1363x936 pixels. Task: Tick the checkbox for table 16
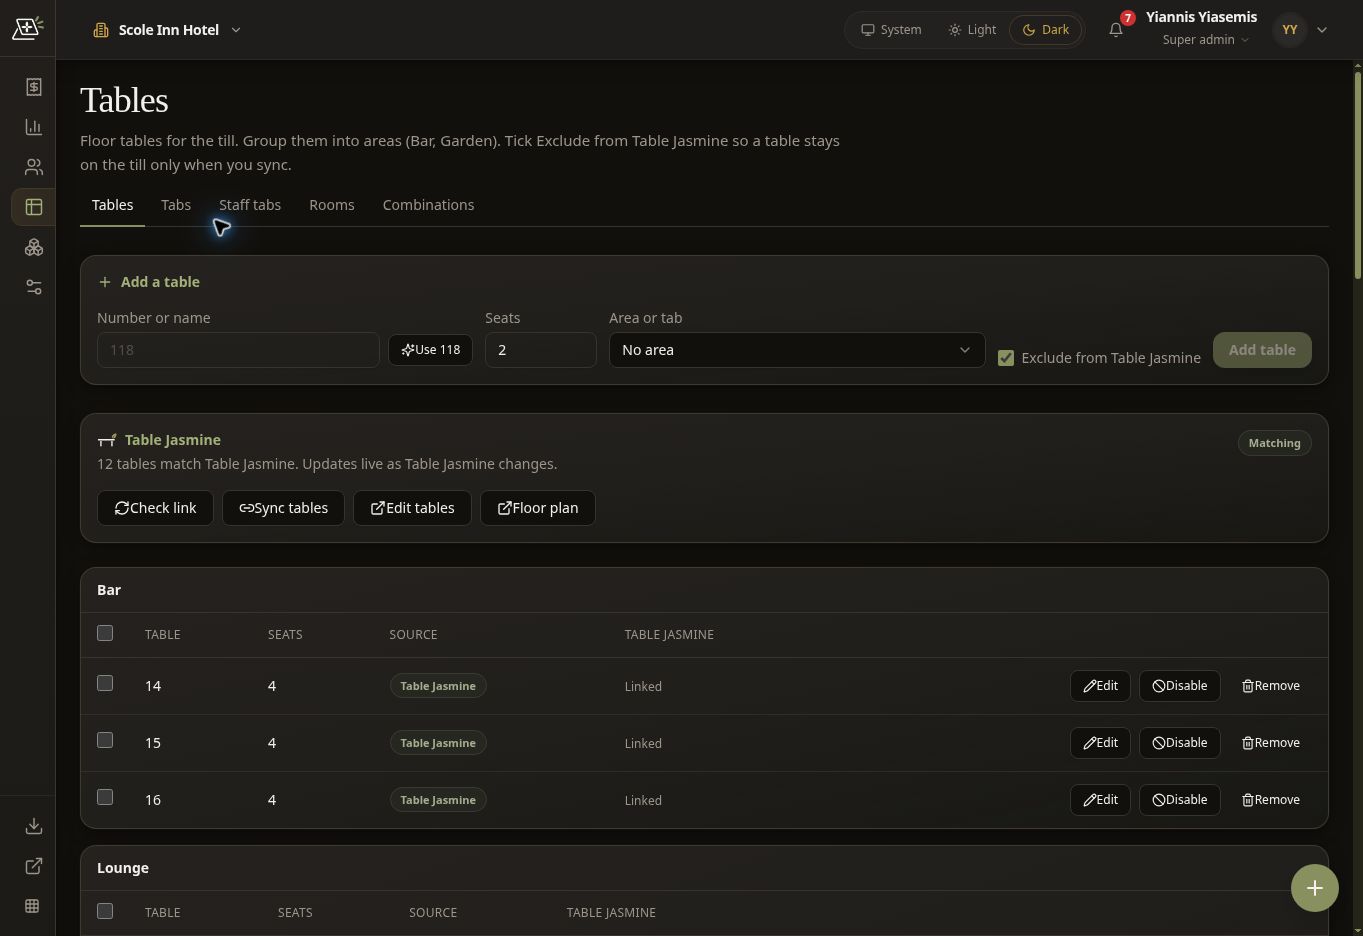[x=105, y=797]
